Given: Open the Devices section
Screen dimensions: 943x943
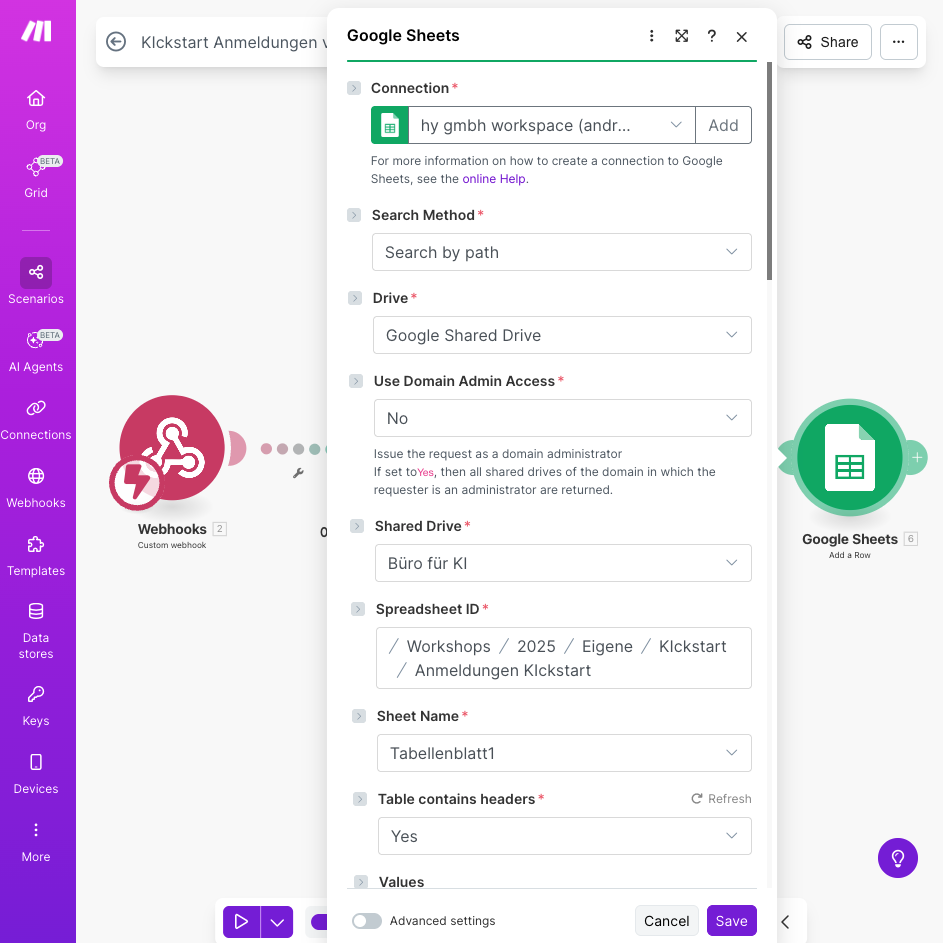Looking at the screenshot, I should pos(36,774).
